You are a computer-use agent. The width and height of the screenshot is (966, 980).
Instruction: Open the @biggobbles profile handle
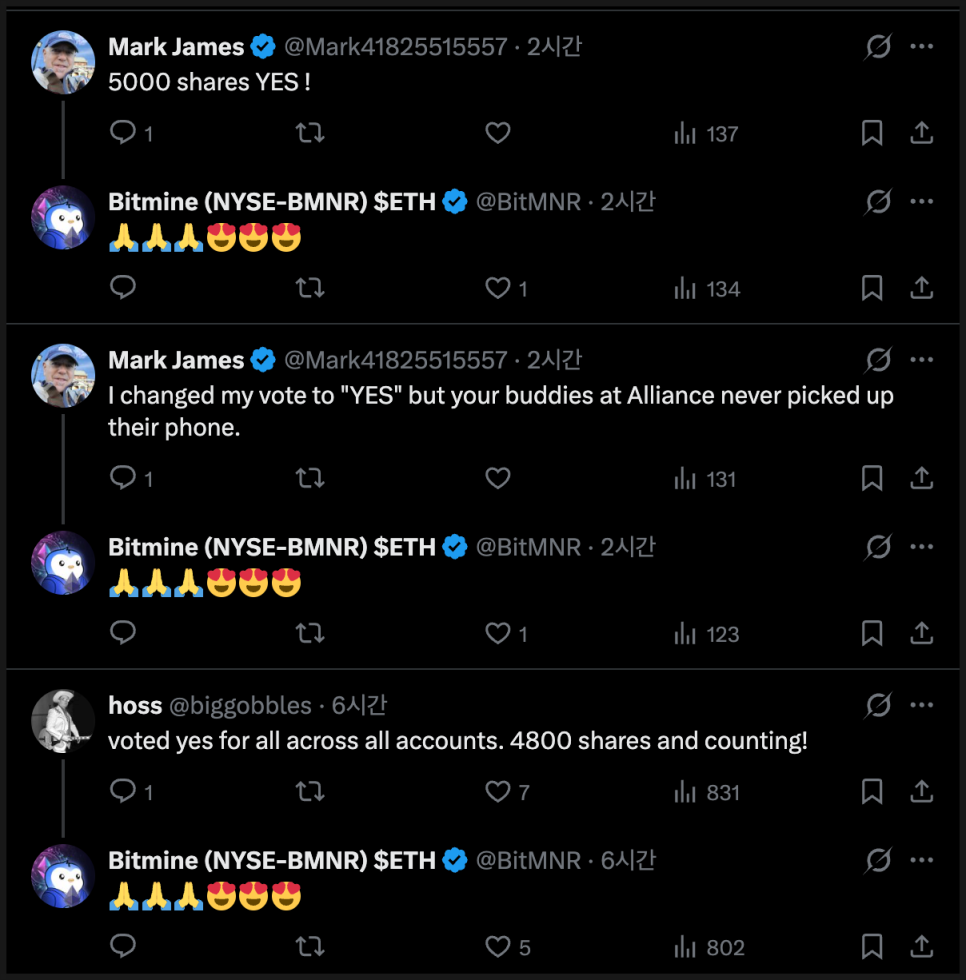240,706
